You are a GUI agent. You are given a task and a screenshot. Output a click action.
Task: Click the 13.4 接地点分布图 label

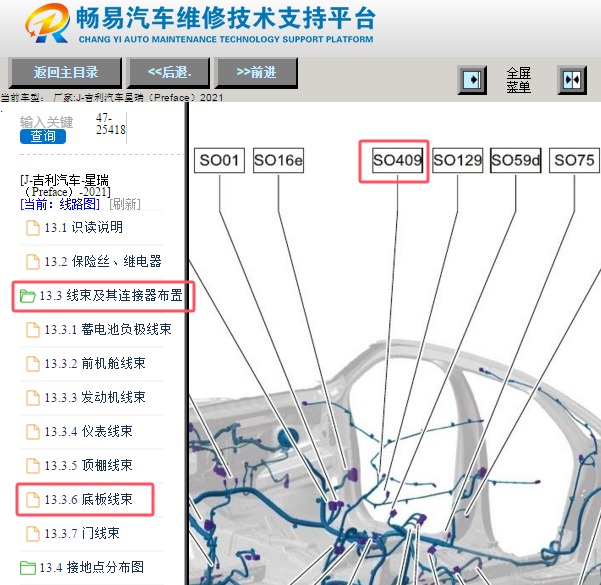92,567
